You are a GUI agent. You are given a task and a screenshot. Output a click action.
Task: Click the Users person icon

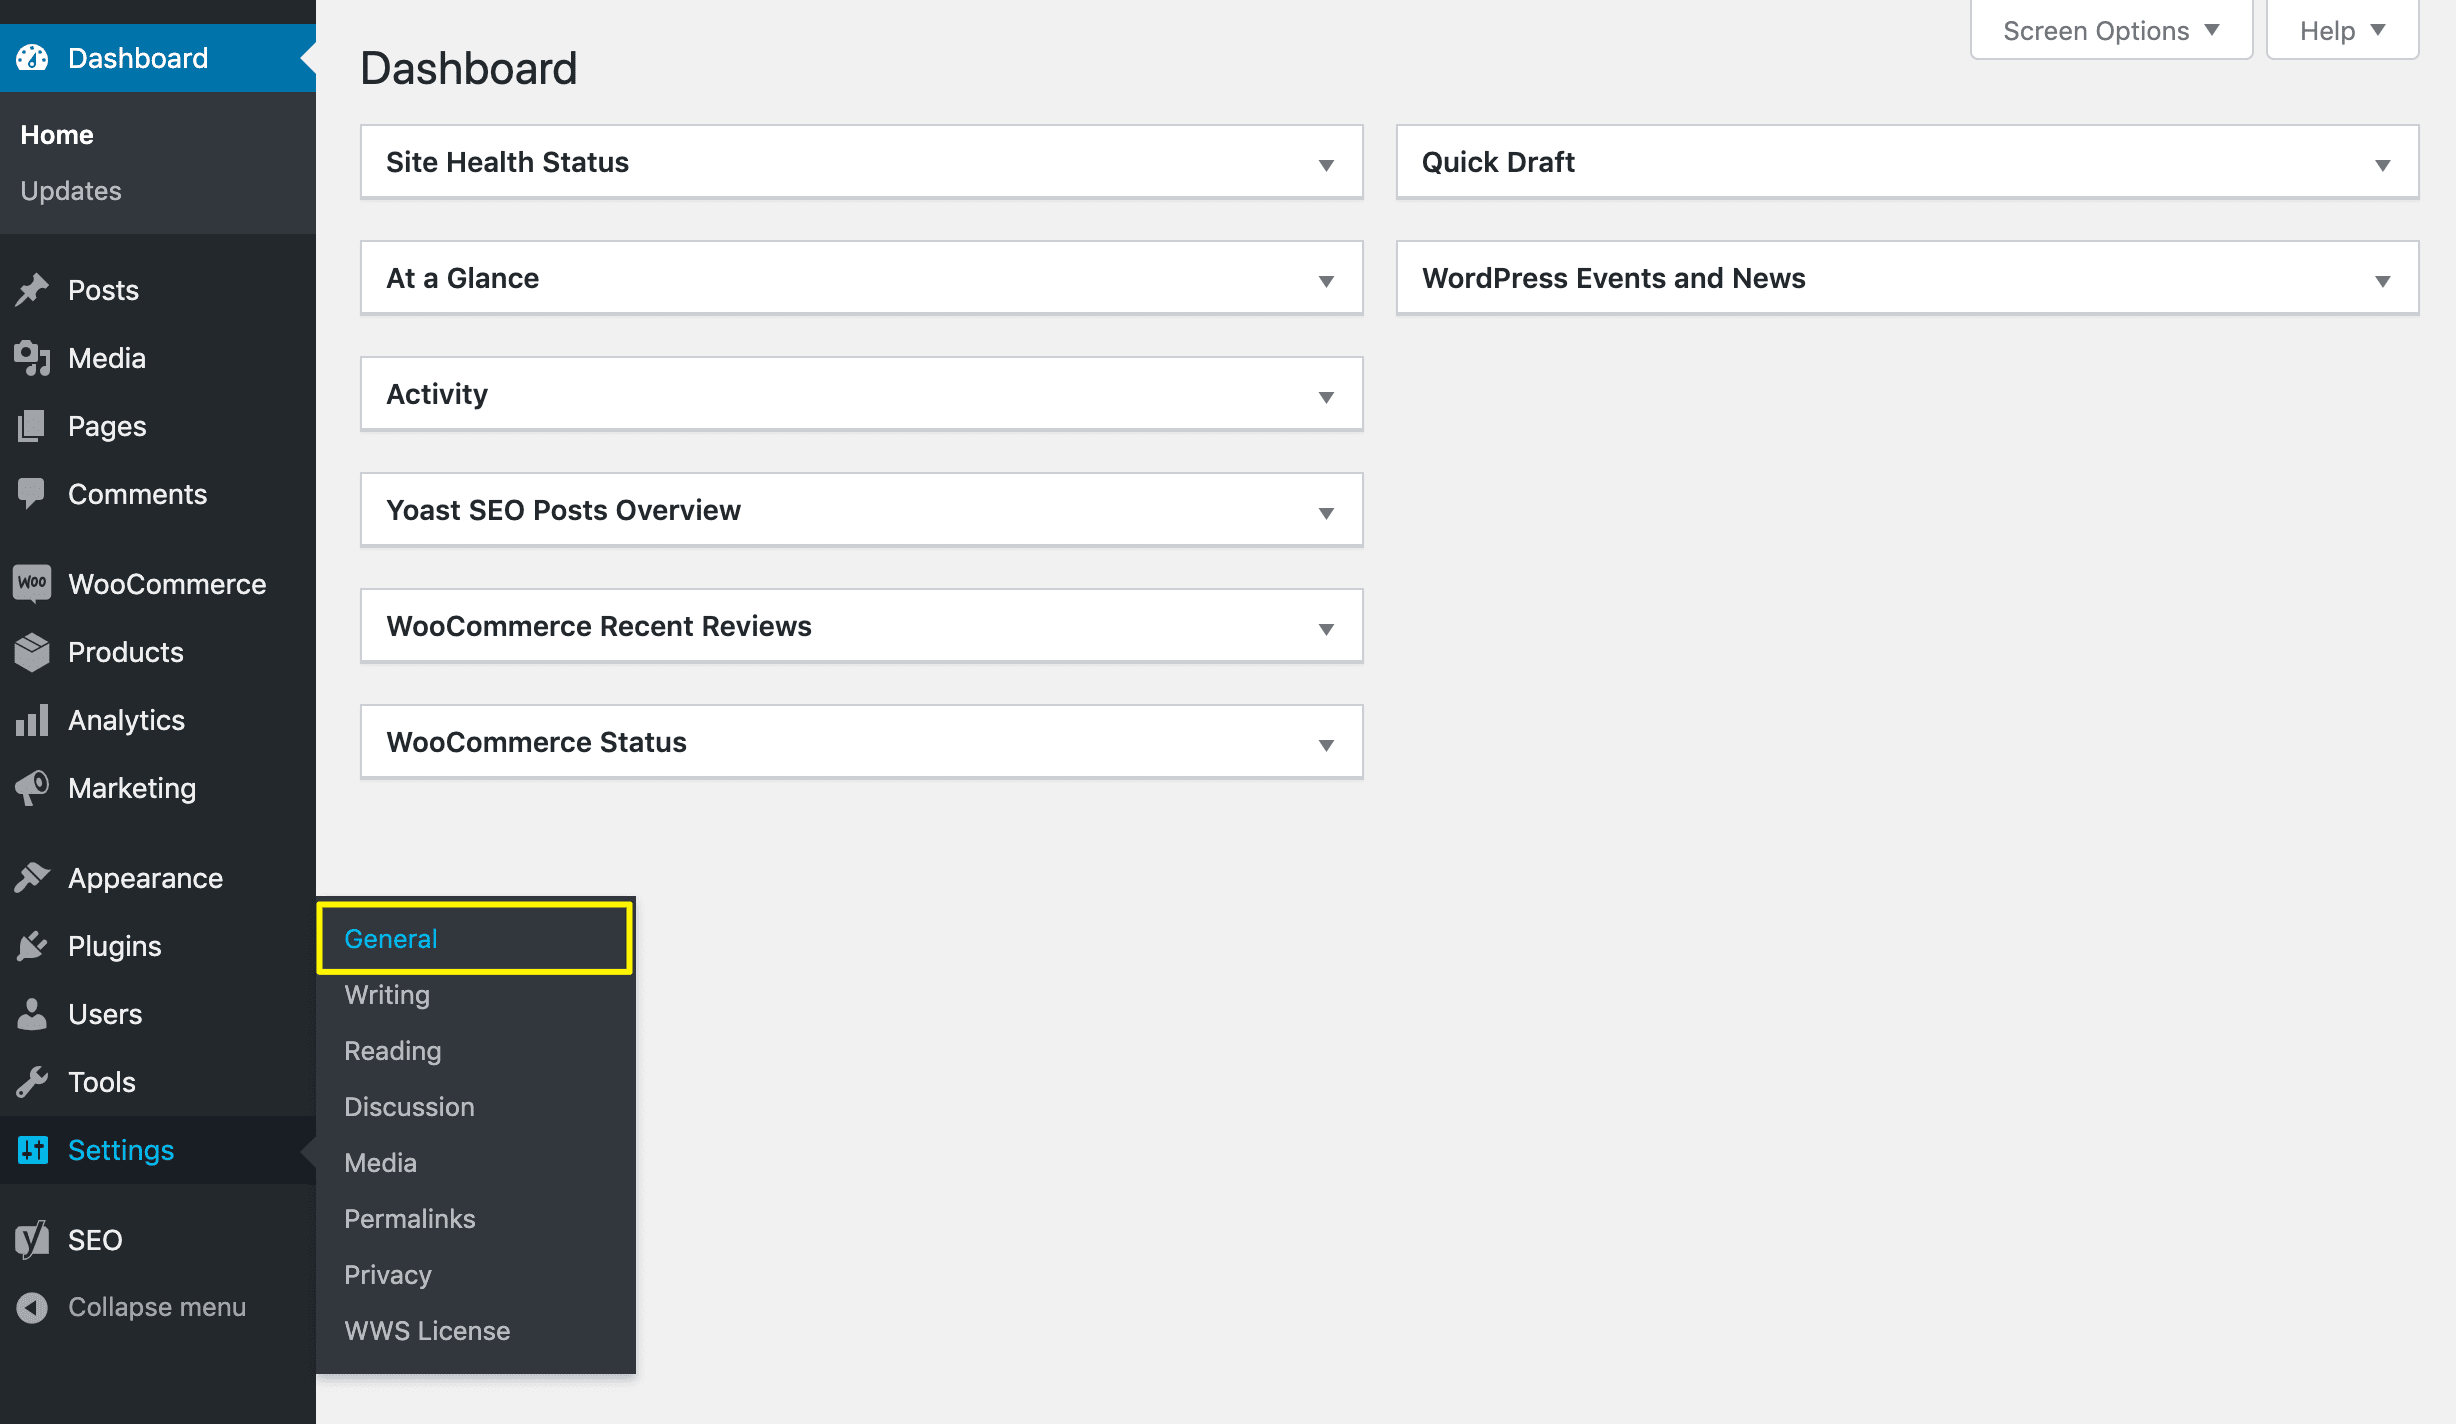tap(31, 1013)
